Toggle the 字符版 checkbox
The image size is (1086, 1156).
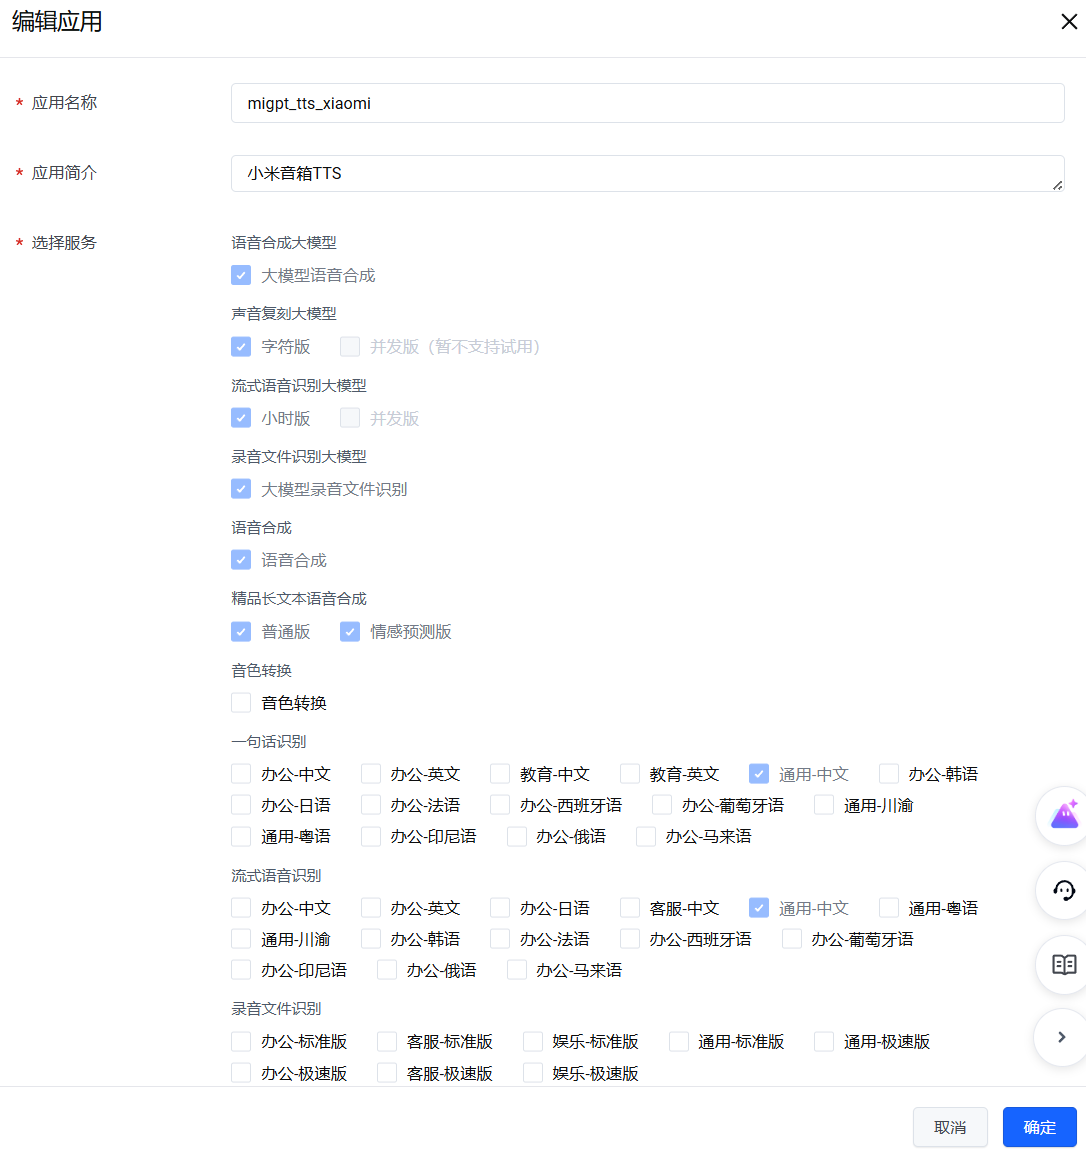pyautogui.click(x=241, y=347)
